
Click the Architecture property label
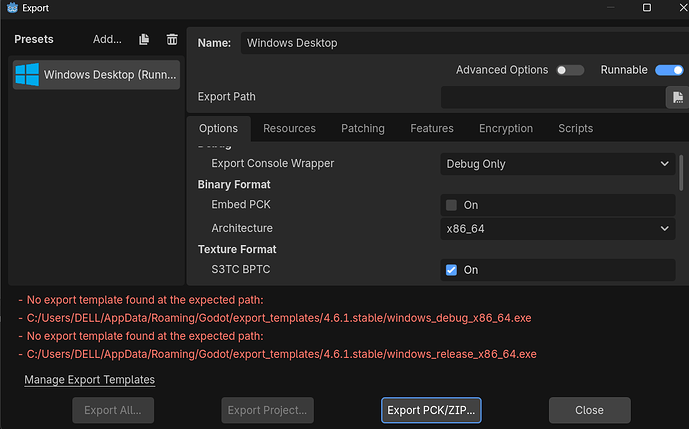(x=242, y=229)
